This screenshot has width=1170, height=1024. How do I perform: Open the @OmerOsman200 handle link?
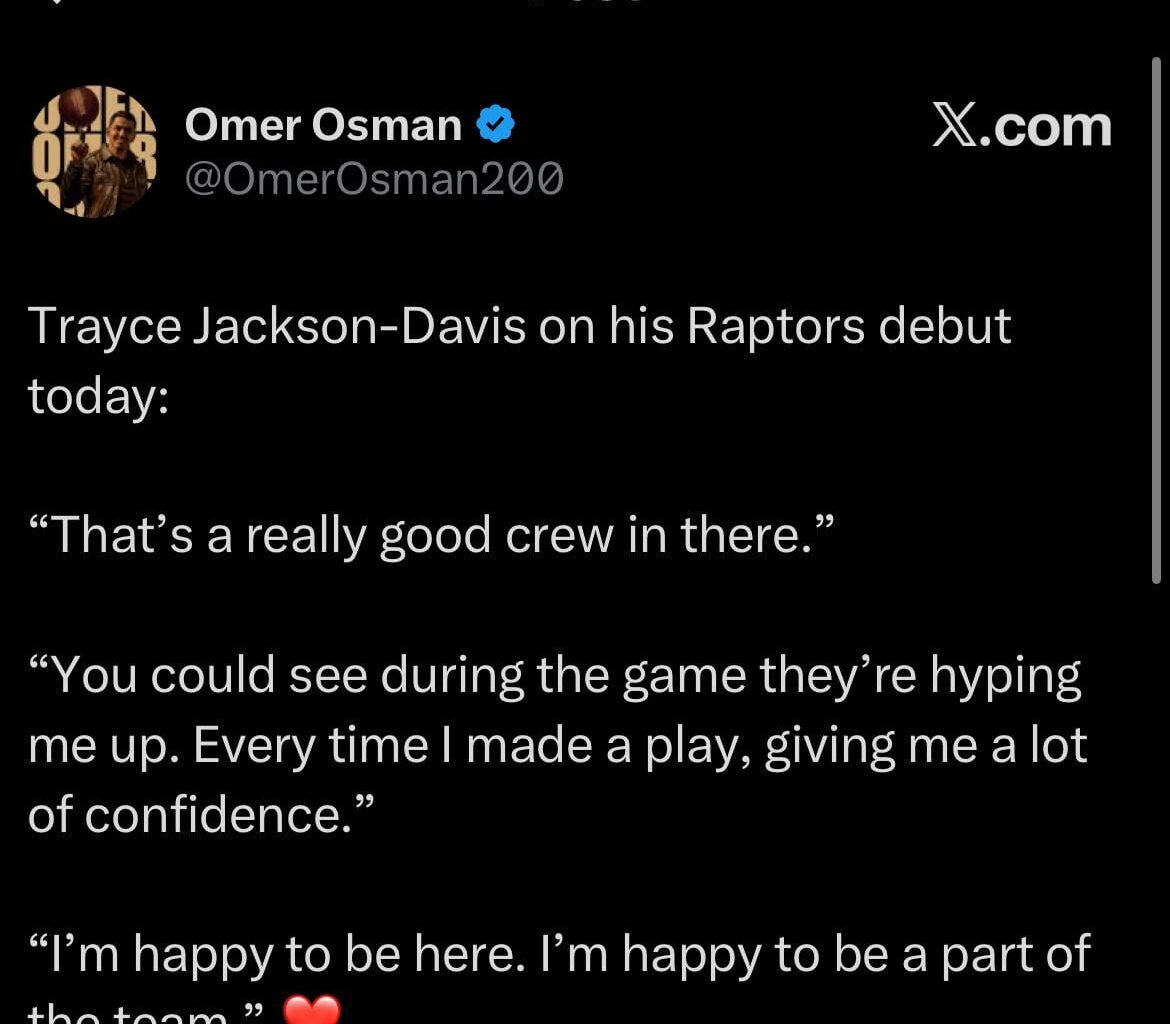coord(374,179)
